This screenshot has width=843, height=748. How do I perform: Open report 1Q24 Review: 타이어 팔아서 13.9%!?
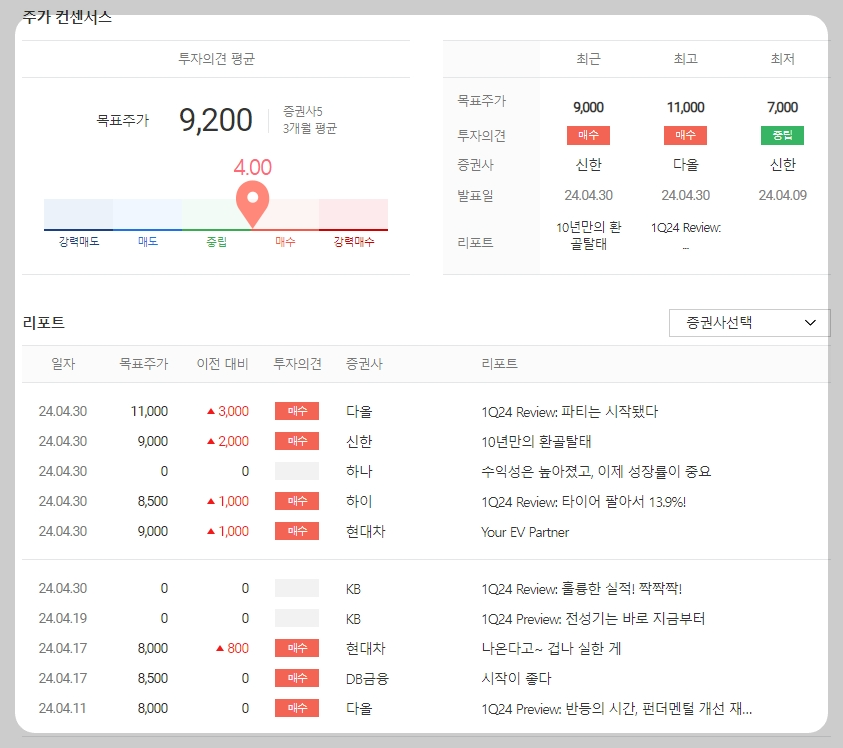click(583, 502)
